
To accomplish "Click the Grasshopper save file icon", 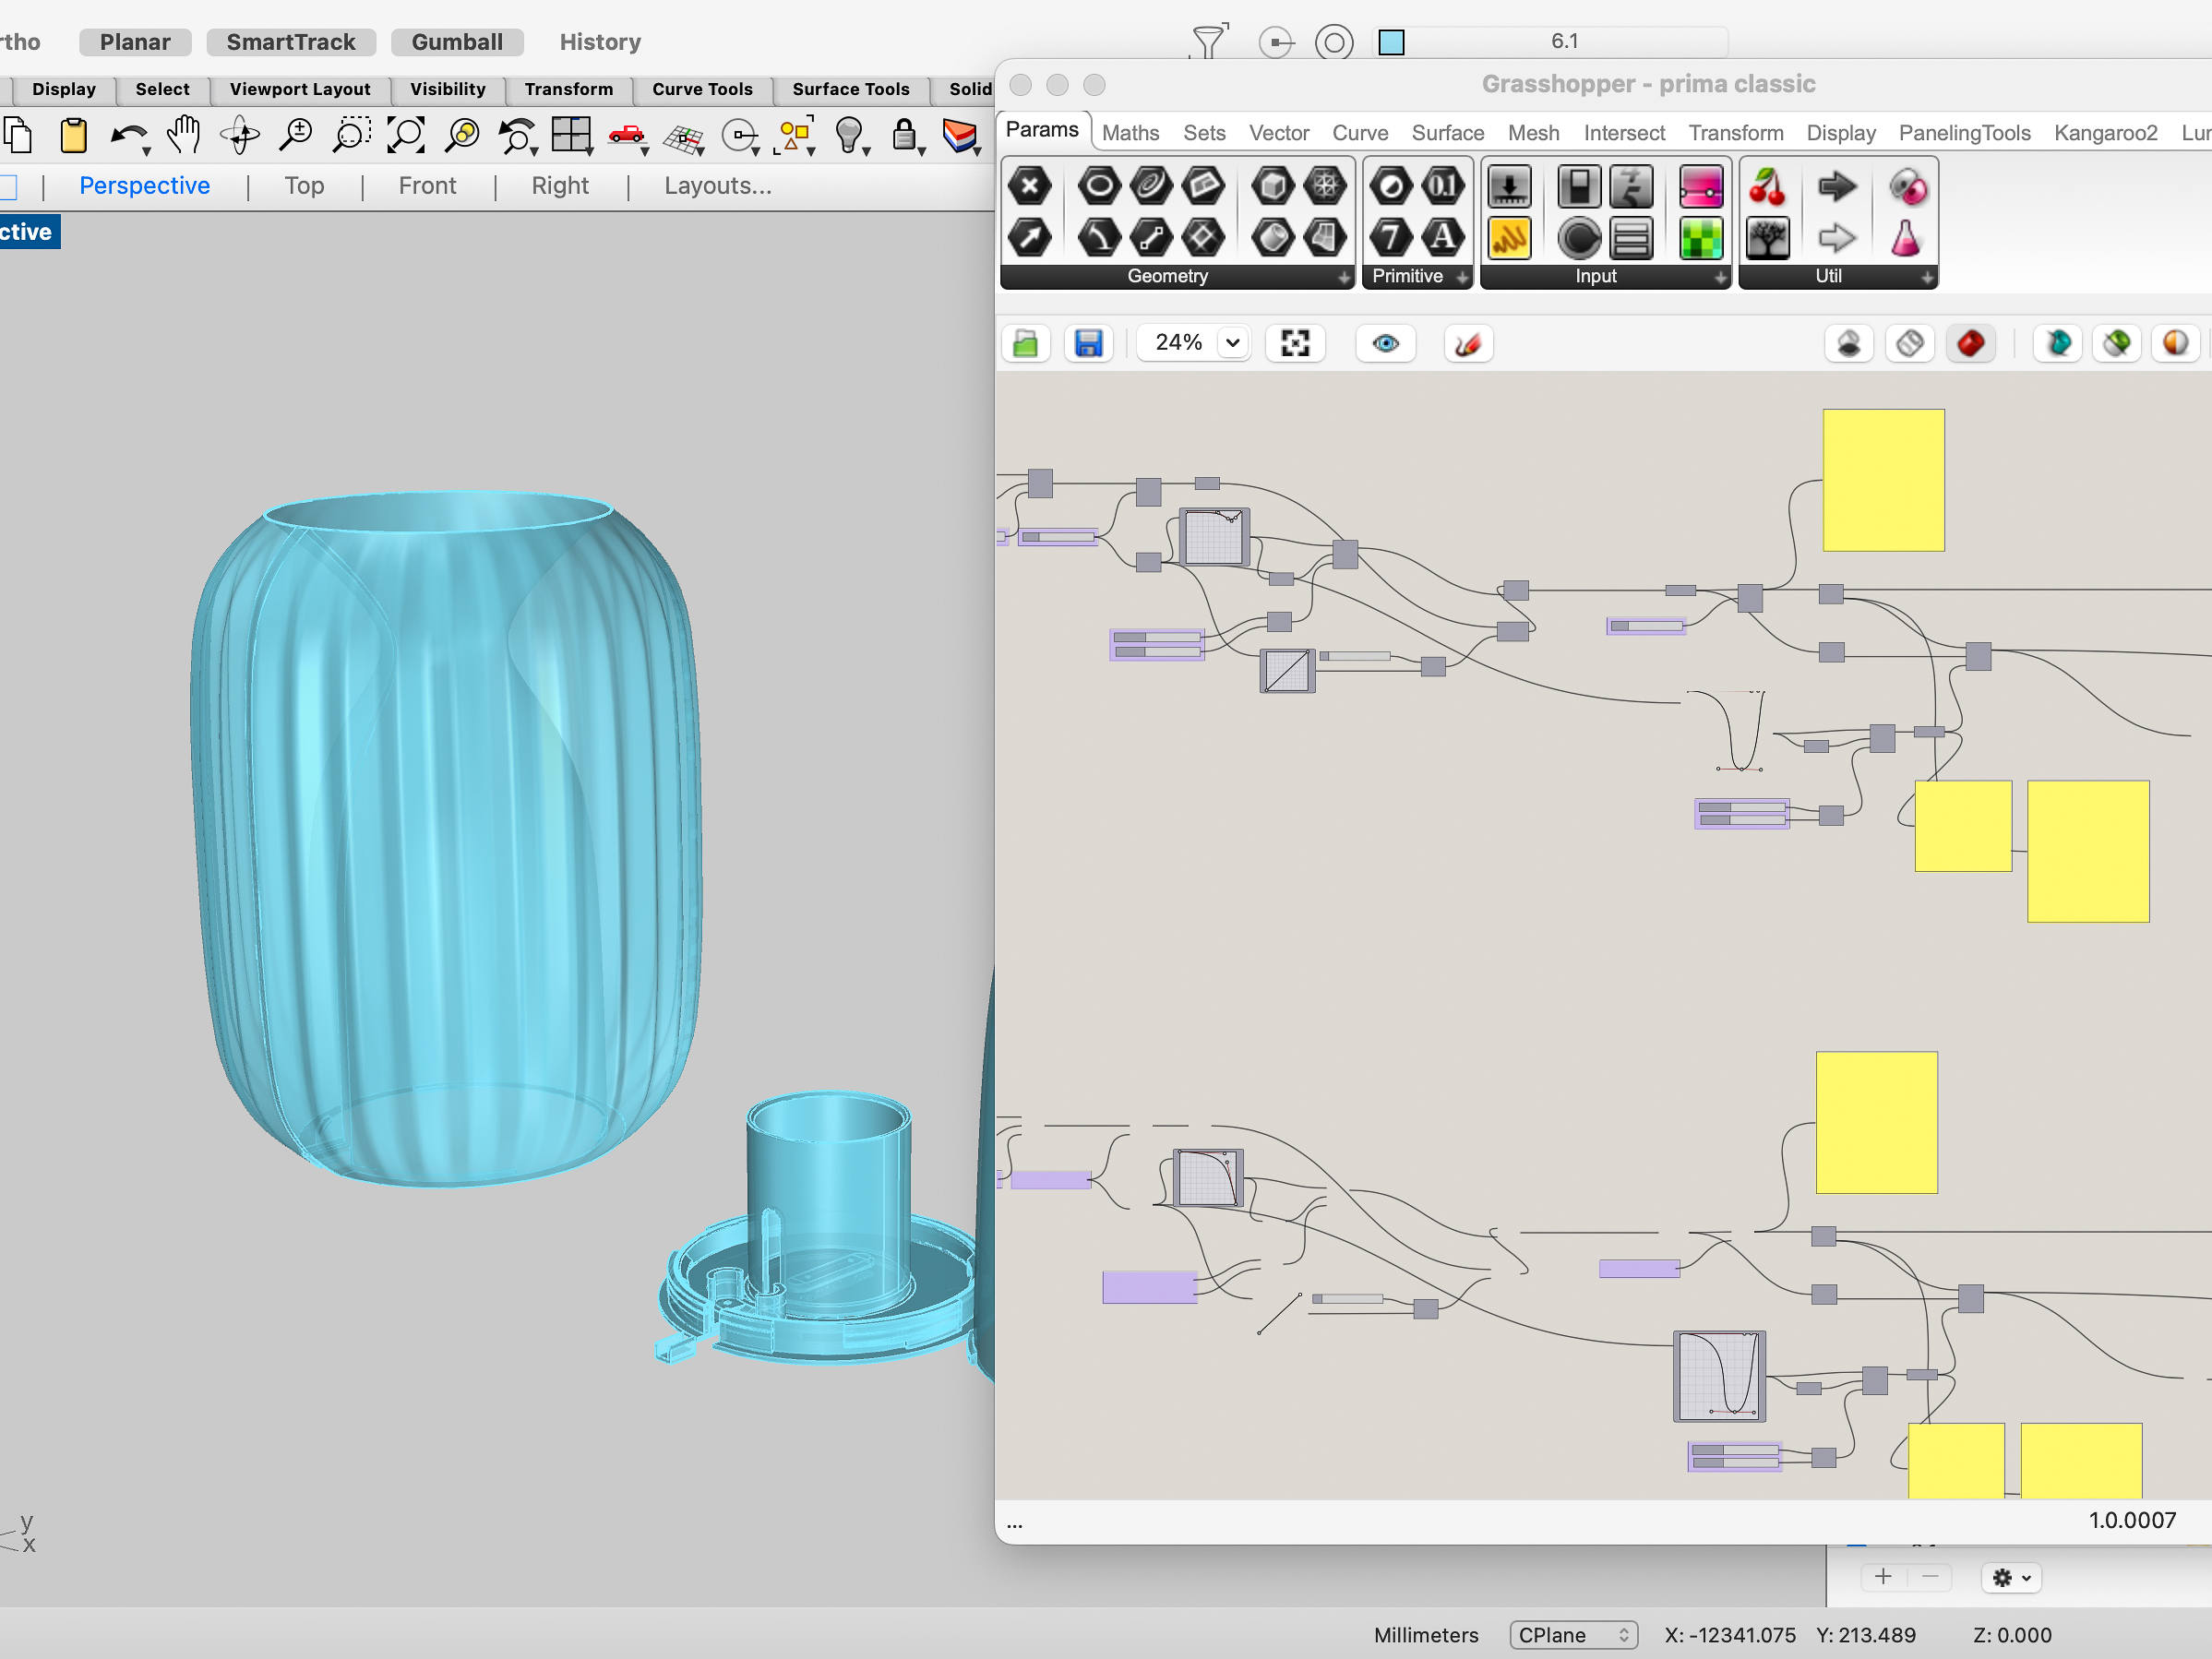I will tap(1088, 344).
